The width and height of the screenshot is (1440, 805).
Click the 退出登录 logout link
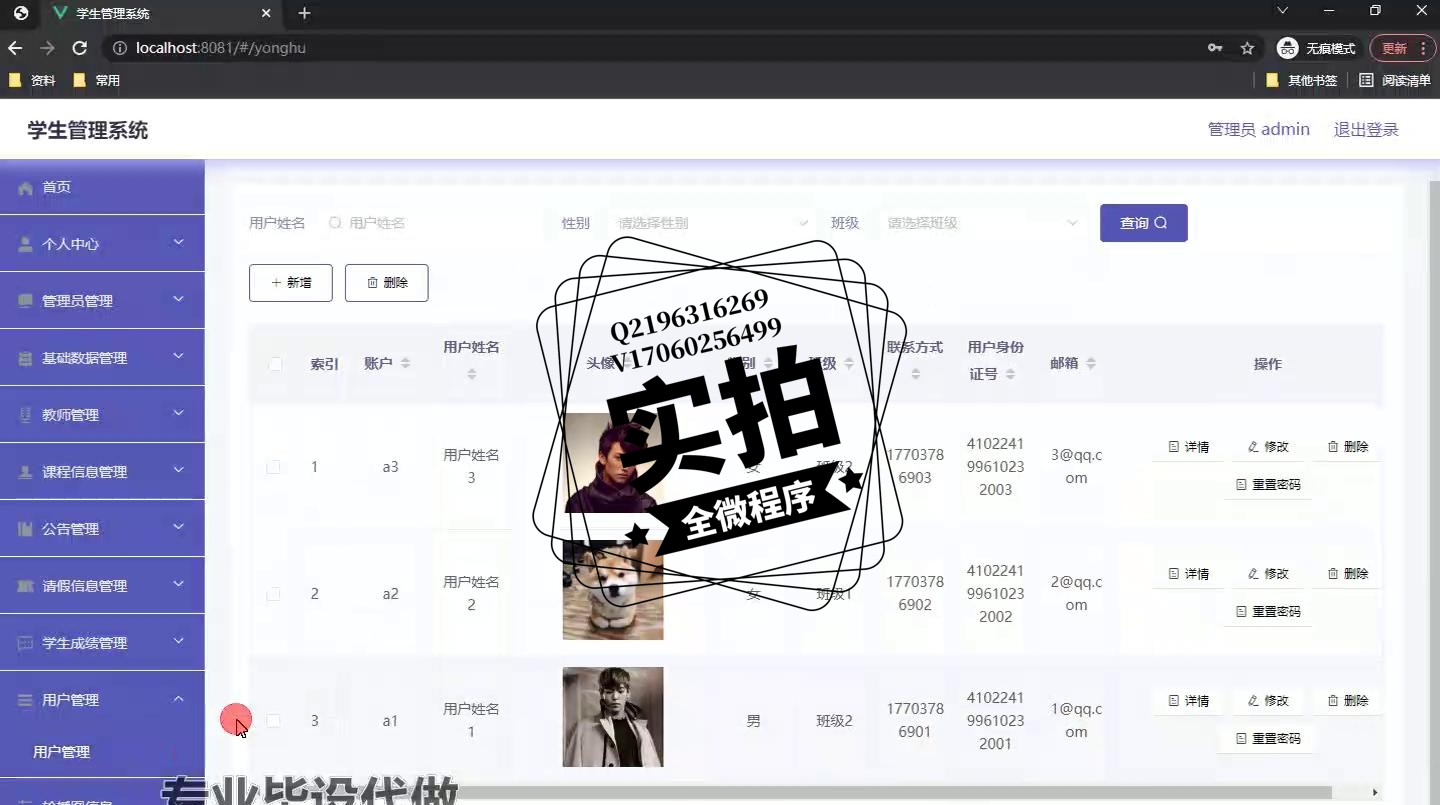pos(1366,130)
